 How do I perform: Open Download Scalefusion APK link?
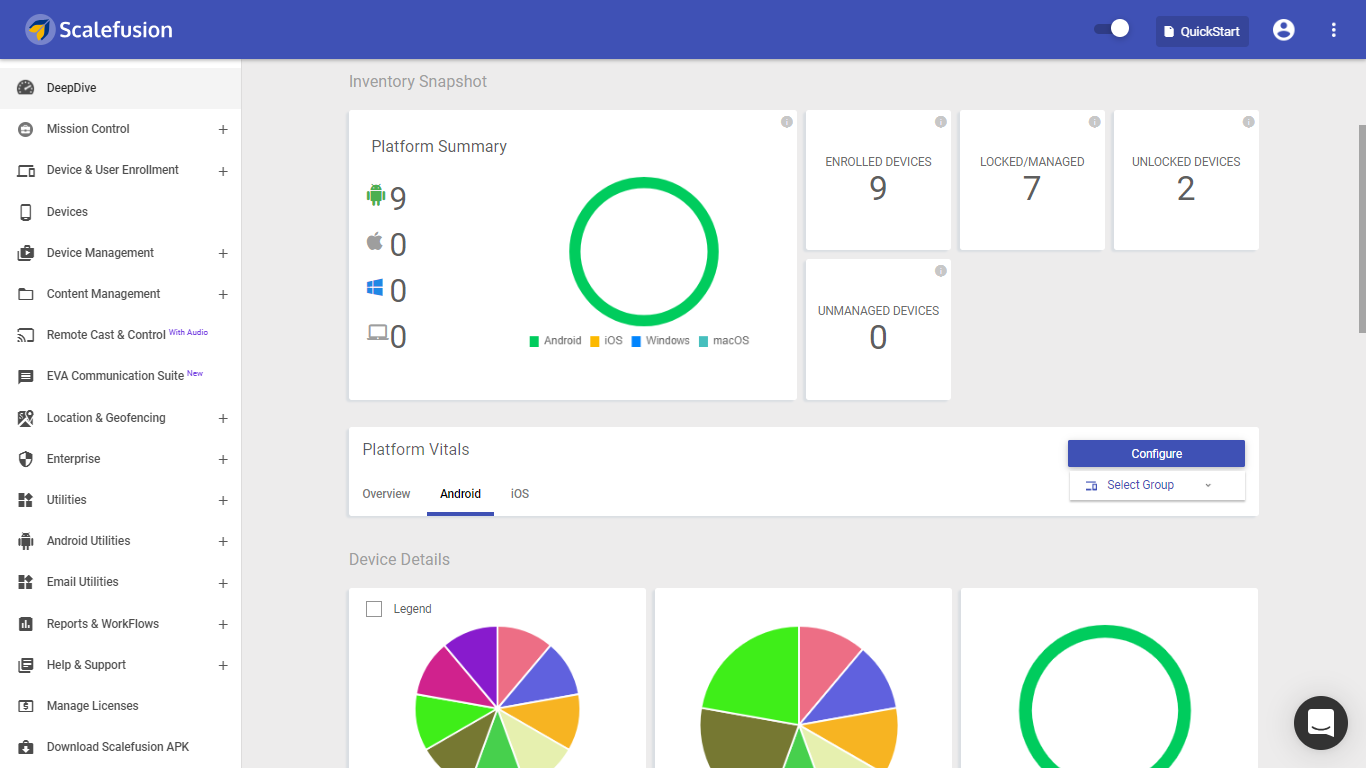click(120, 747)
